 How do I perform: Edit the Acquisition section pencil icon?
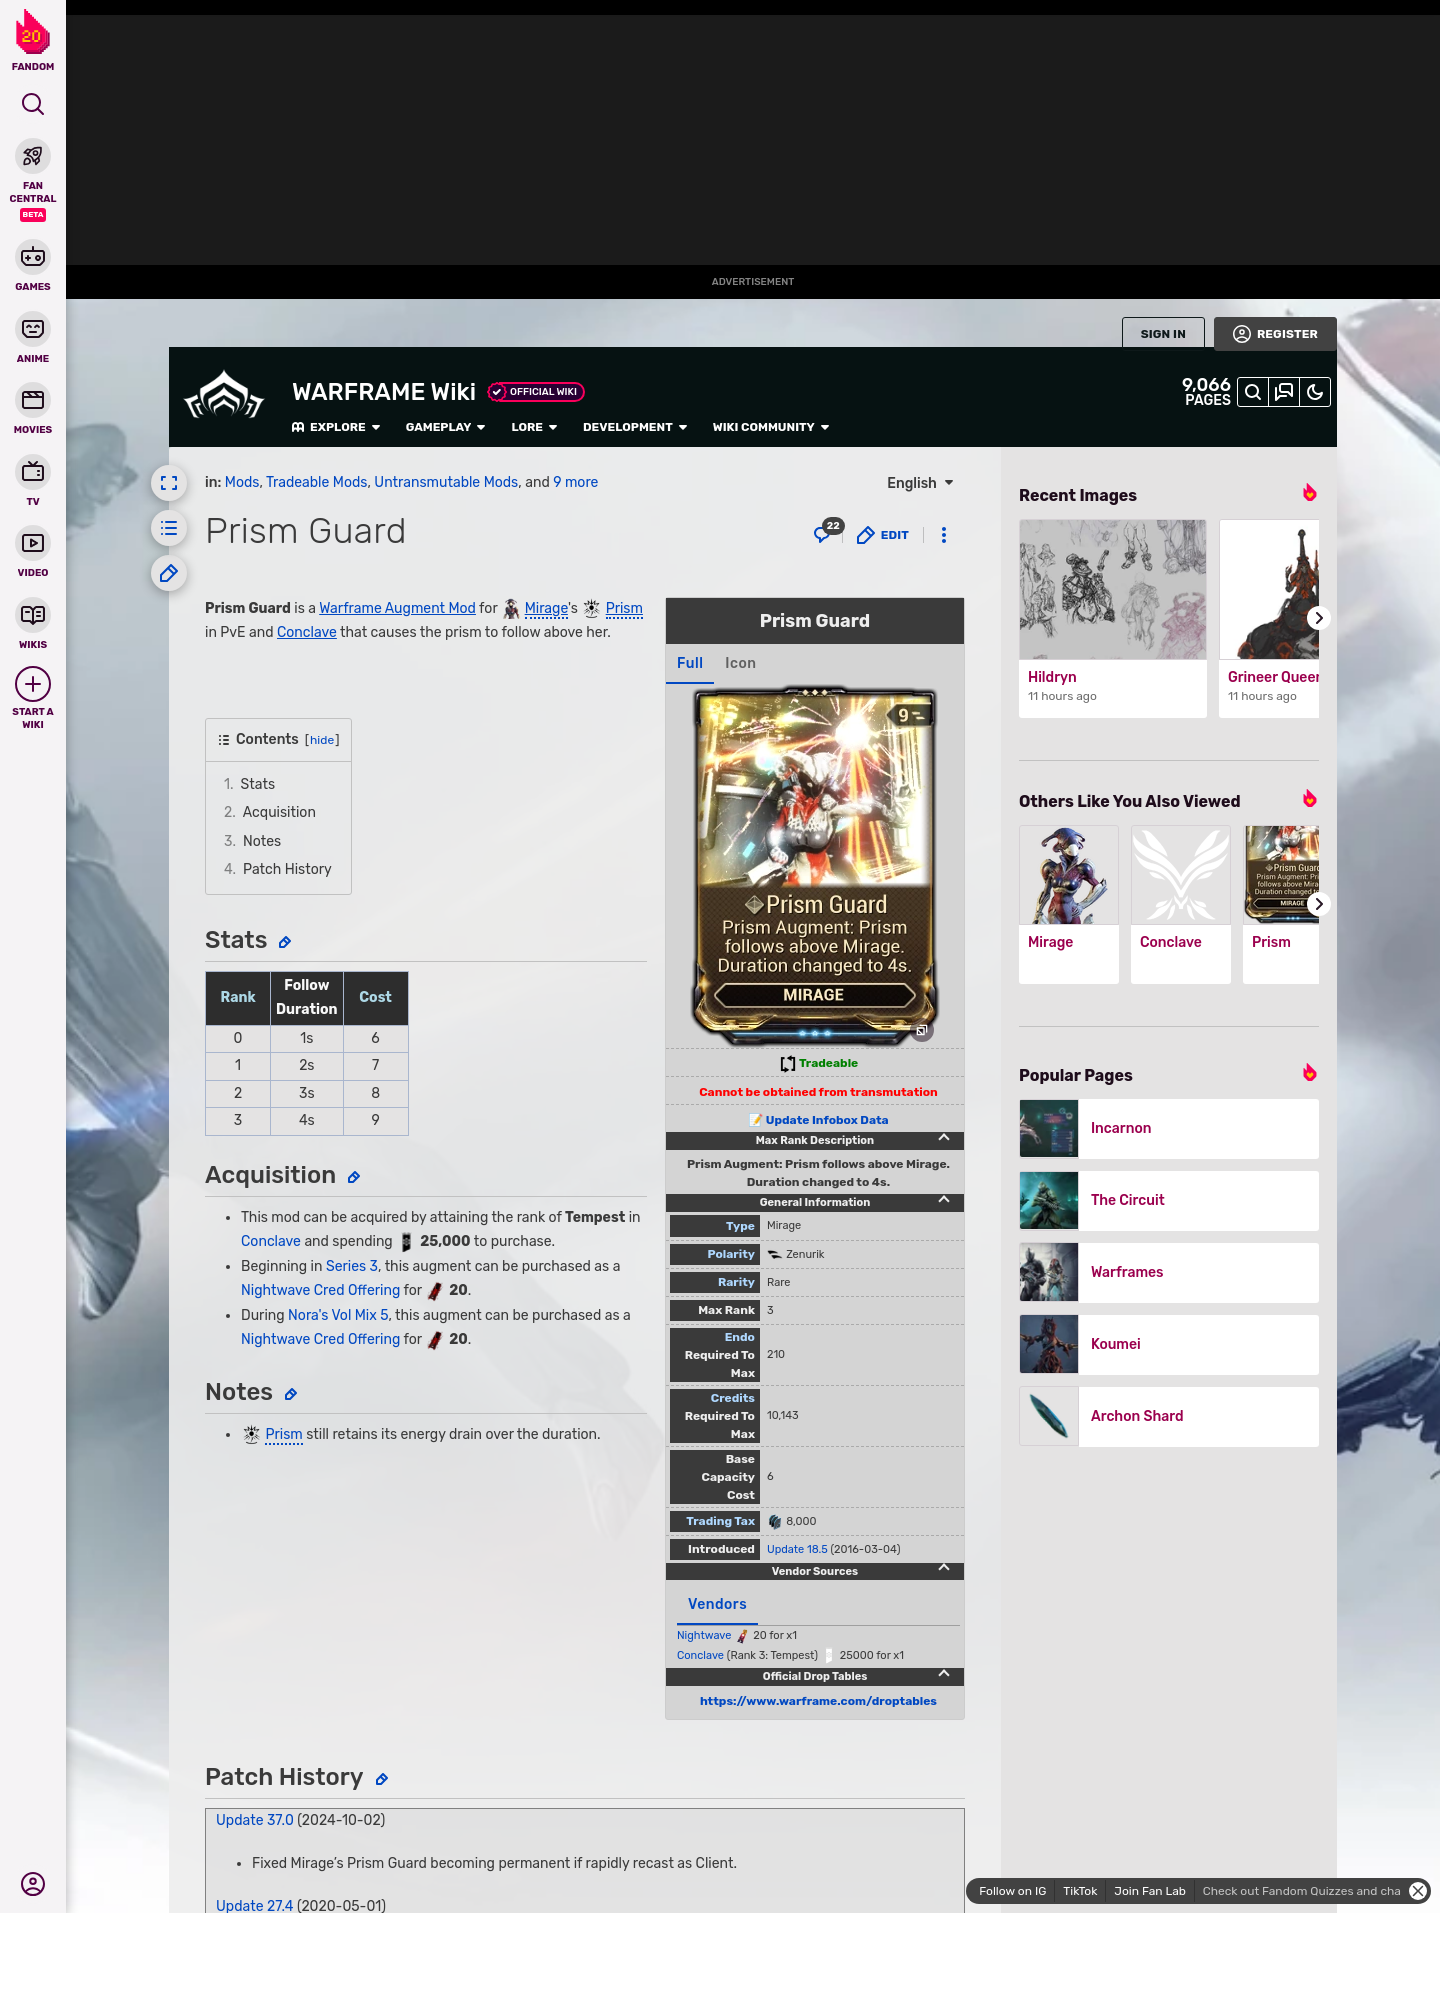(x=354, y=1177)
